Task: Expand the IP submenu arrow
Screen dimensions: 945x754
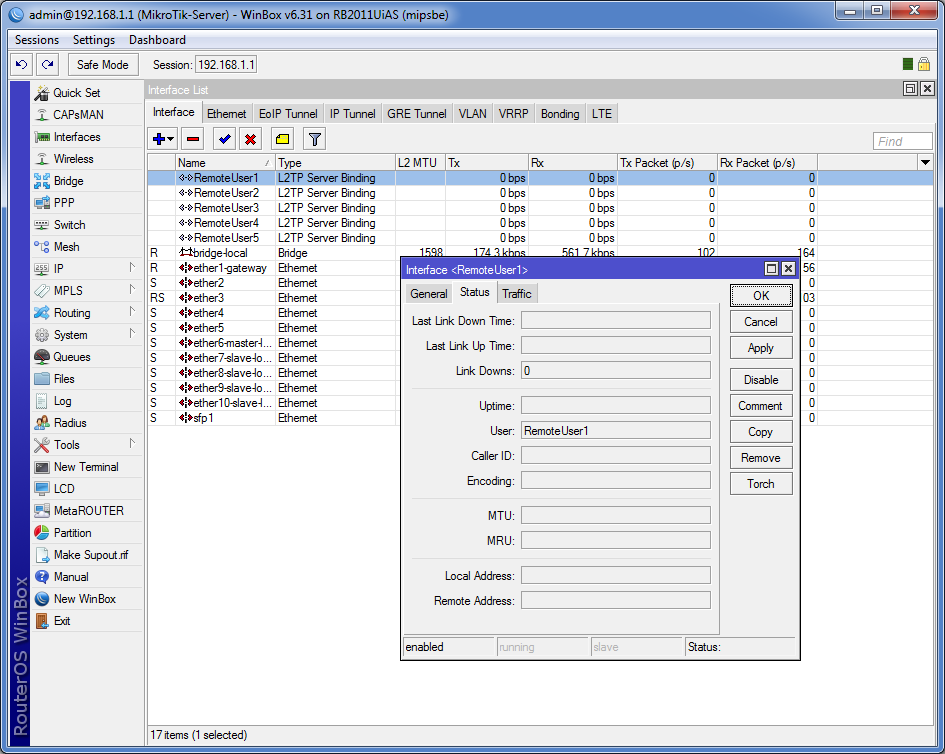Action: [132, 268]
